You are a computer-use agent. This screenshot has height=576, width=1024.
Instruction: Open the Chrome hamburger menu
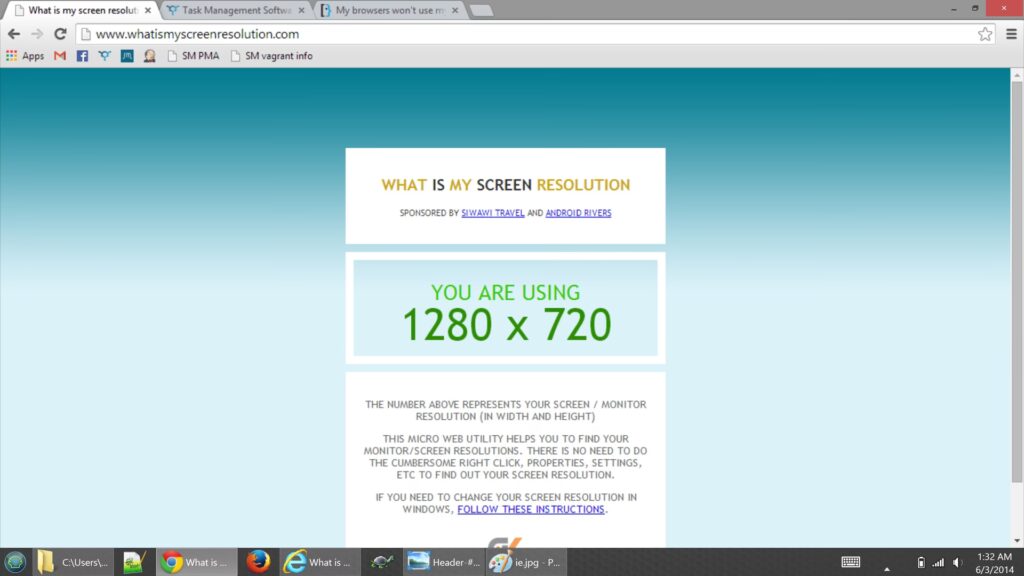tap(1011, 34)
